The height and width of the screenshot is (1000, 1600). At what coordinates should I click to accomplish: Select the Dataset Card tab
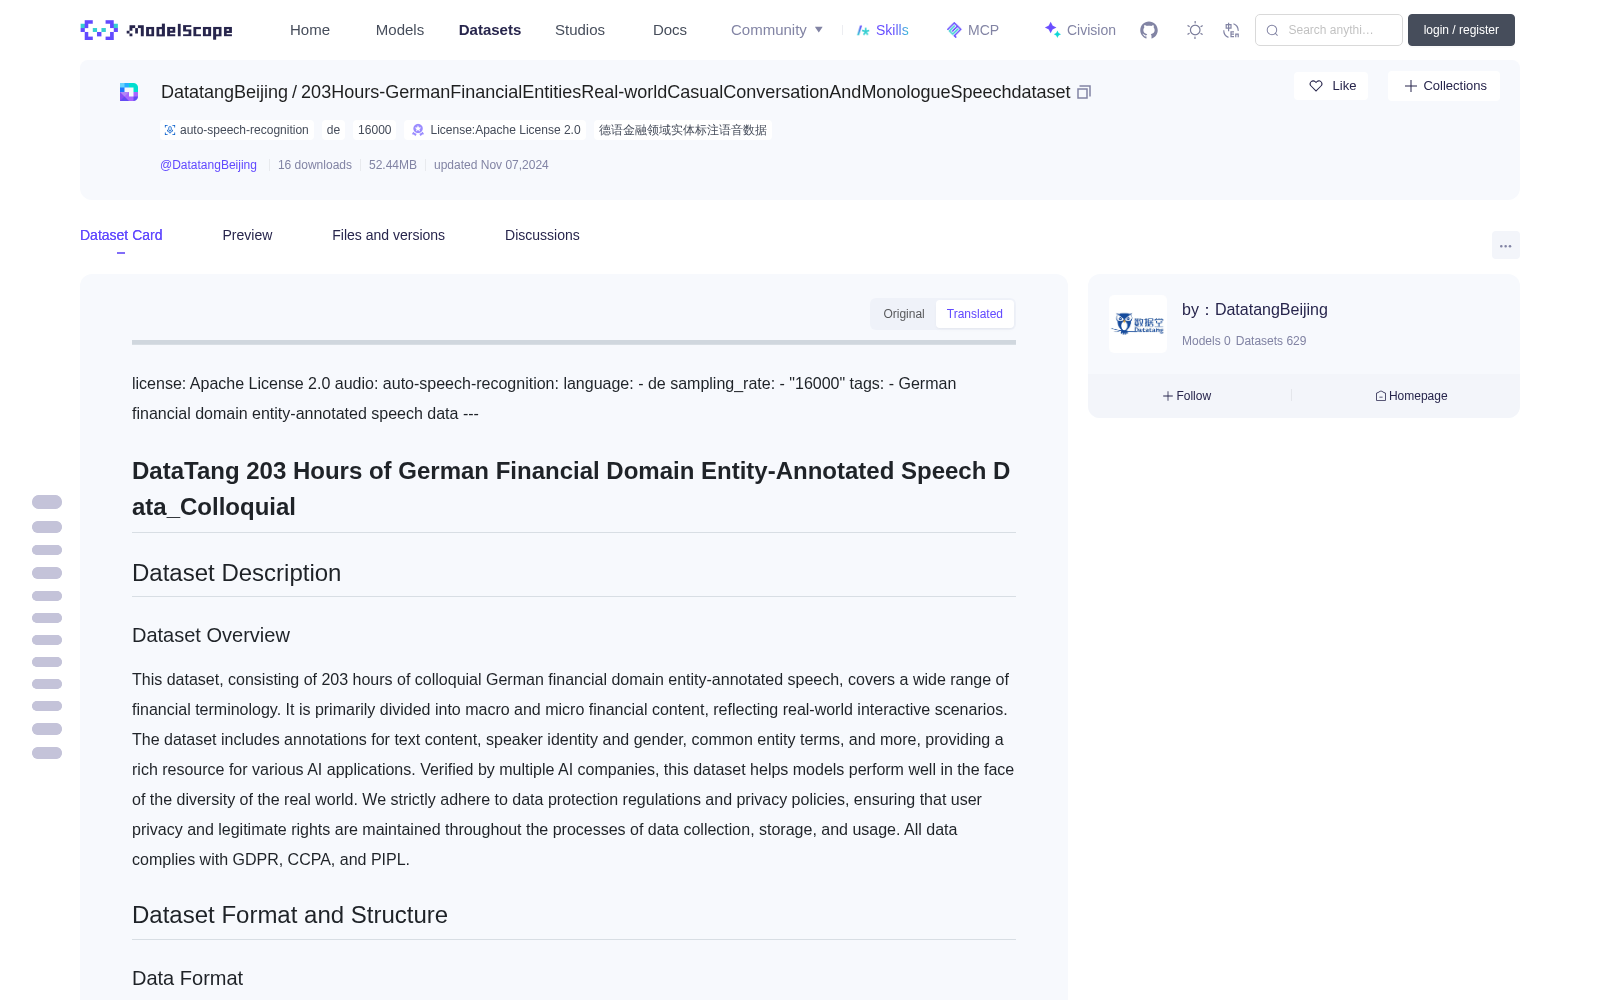point(121,235)
